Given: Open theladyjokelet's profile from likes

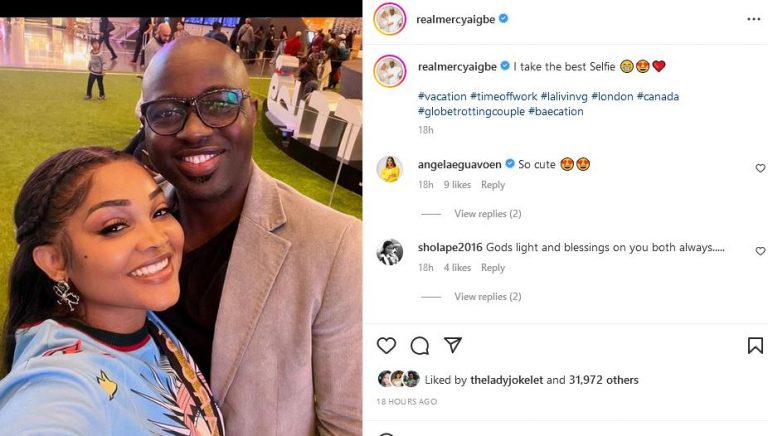Looking at the screenshot, I should point(506,380).
